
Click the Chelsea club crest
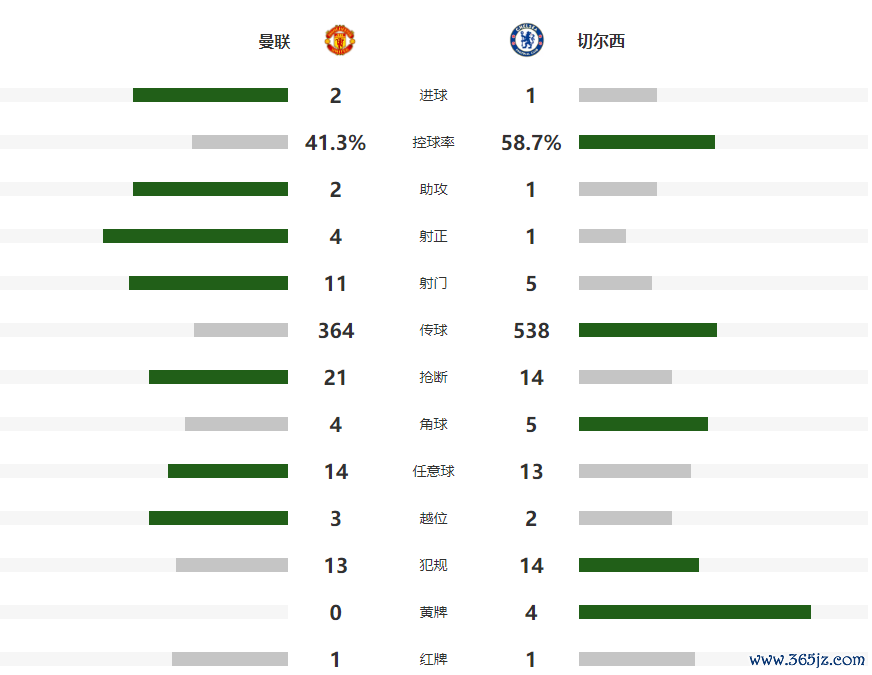coord(526,41)
